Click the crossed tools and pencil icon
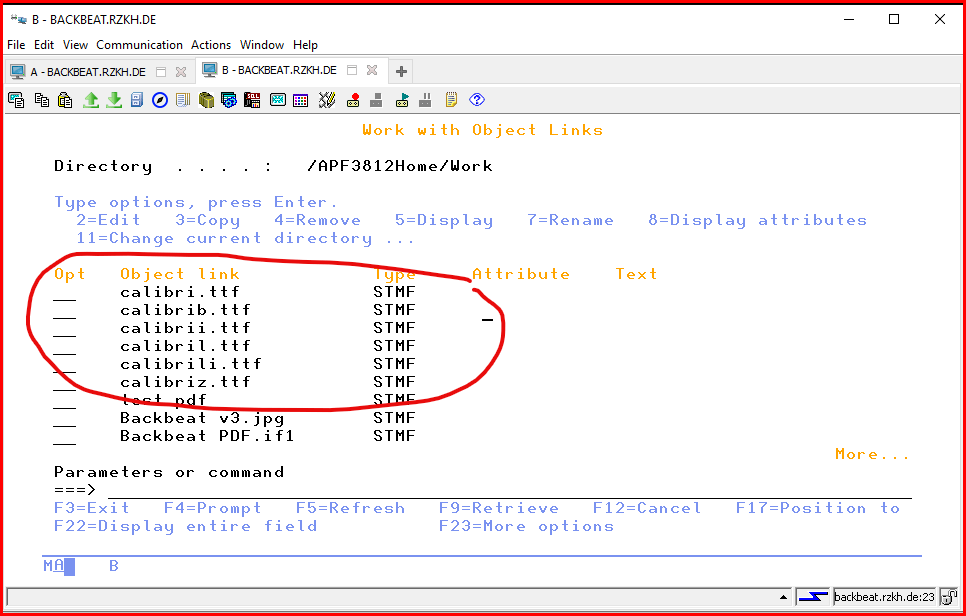The image size is (966, 616). (327, 100)
